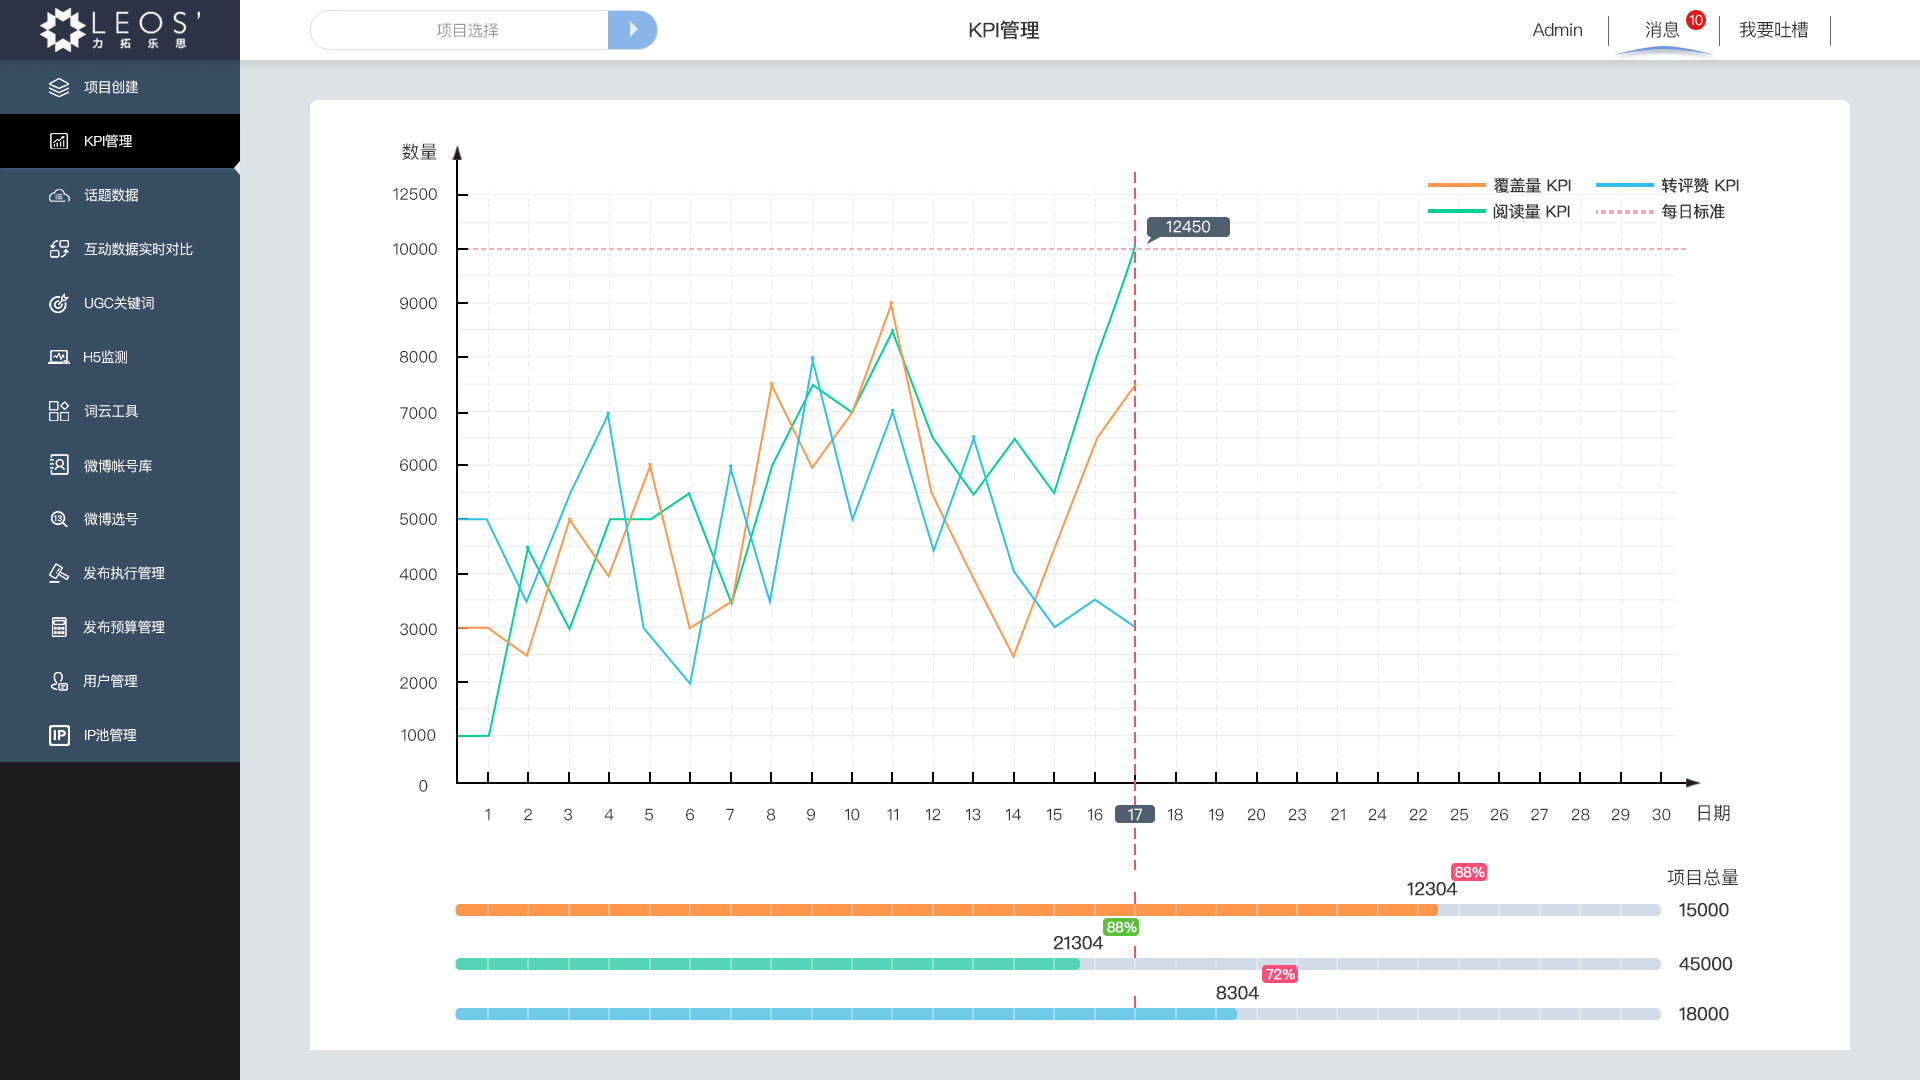Expand the 项目选择 dropdown arrow button
The height and width of the screenshot is (1080, 1920).
(x=632, y=30)
